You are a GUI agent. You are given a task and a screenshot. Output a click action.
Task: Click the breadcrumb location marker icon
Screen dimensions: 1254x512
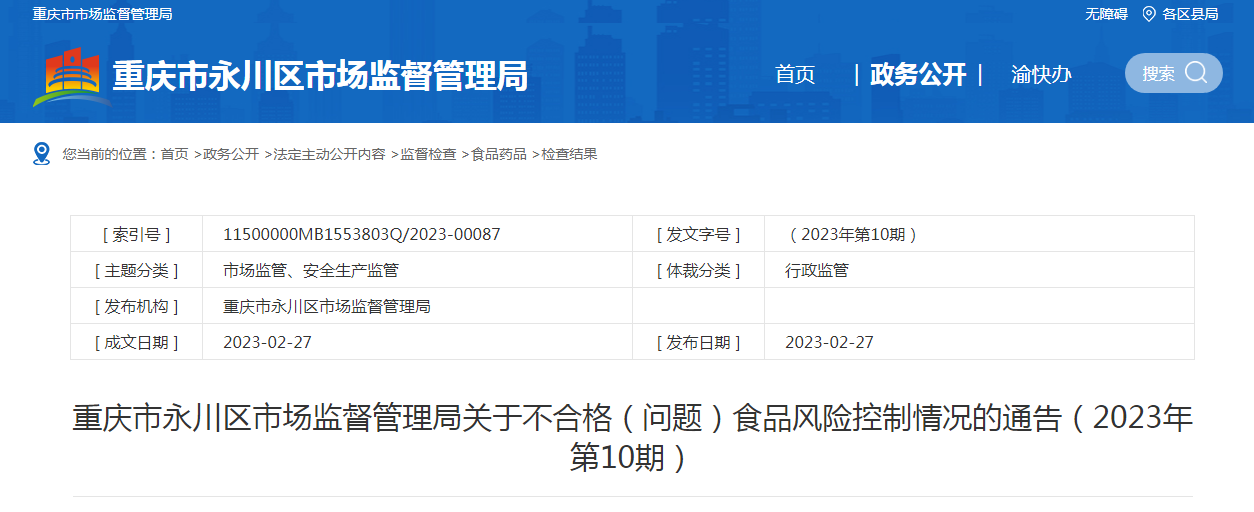pyautogui.click(x=41, y=154)
